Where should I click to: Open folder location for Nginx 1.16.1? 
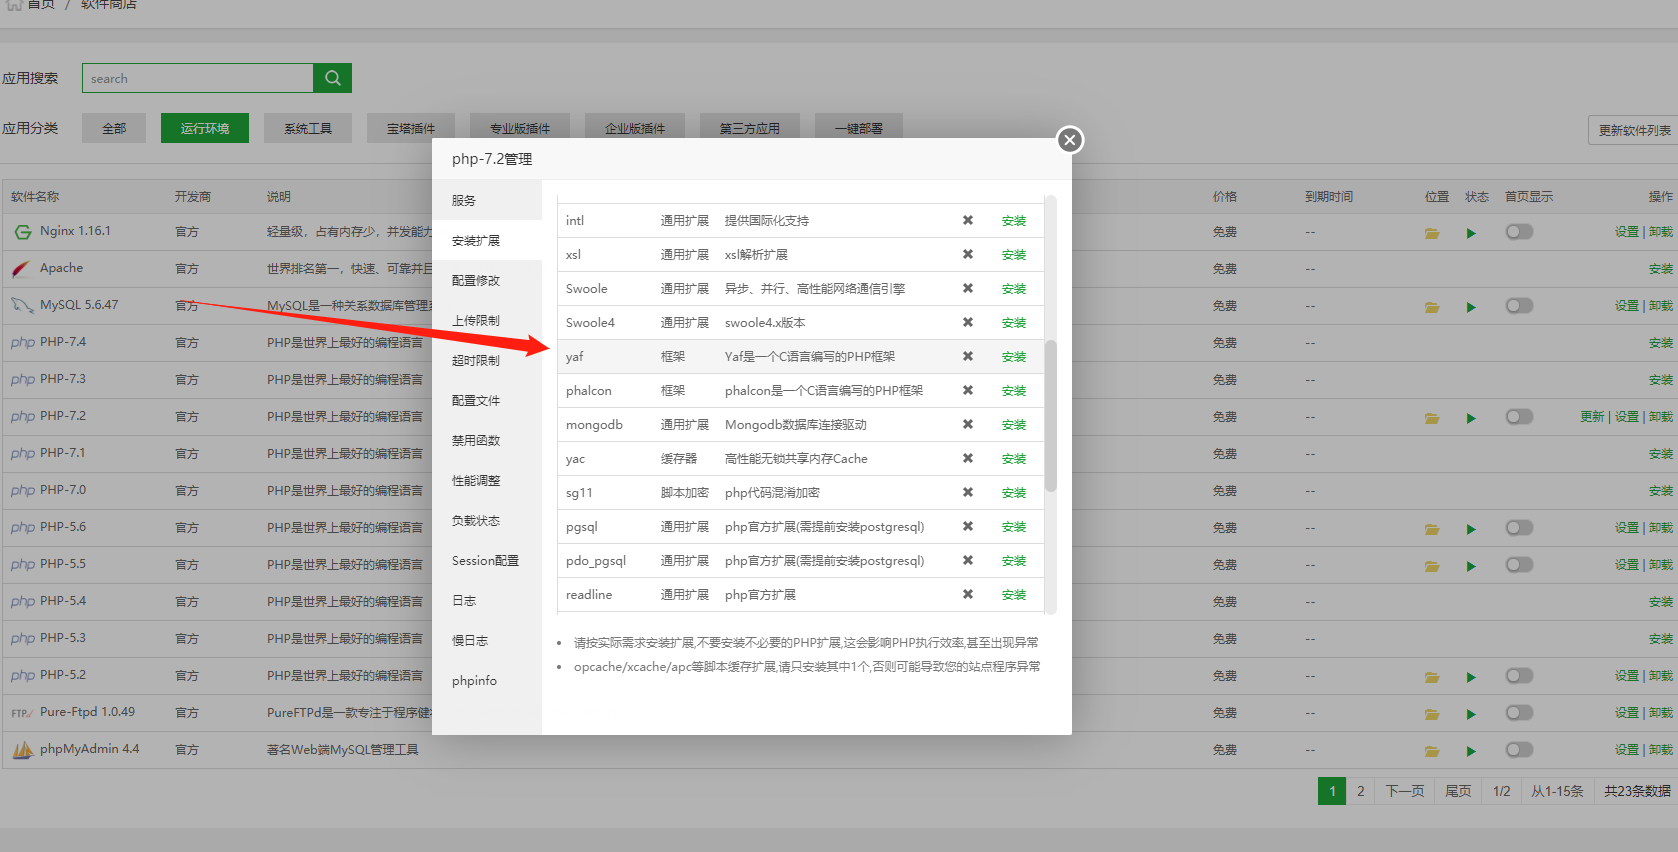[x=1432, y=233]
